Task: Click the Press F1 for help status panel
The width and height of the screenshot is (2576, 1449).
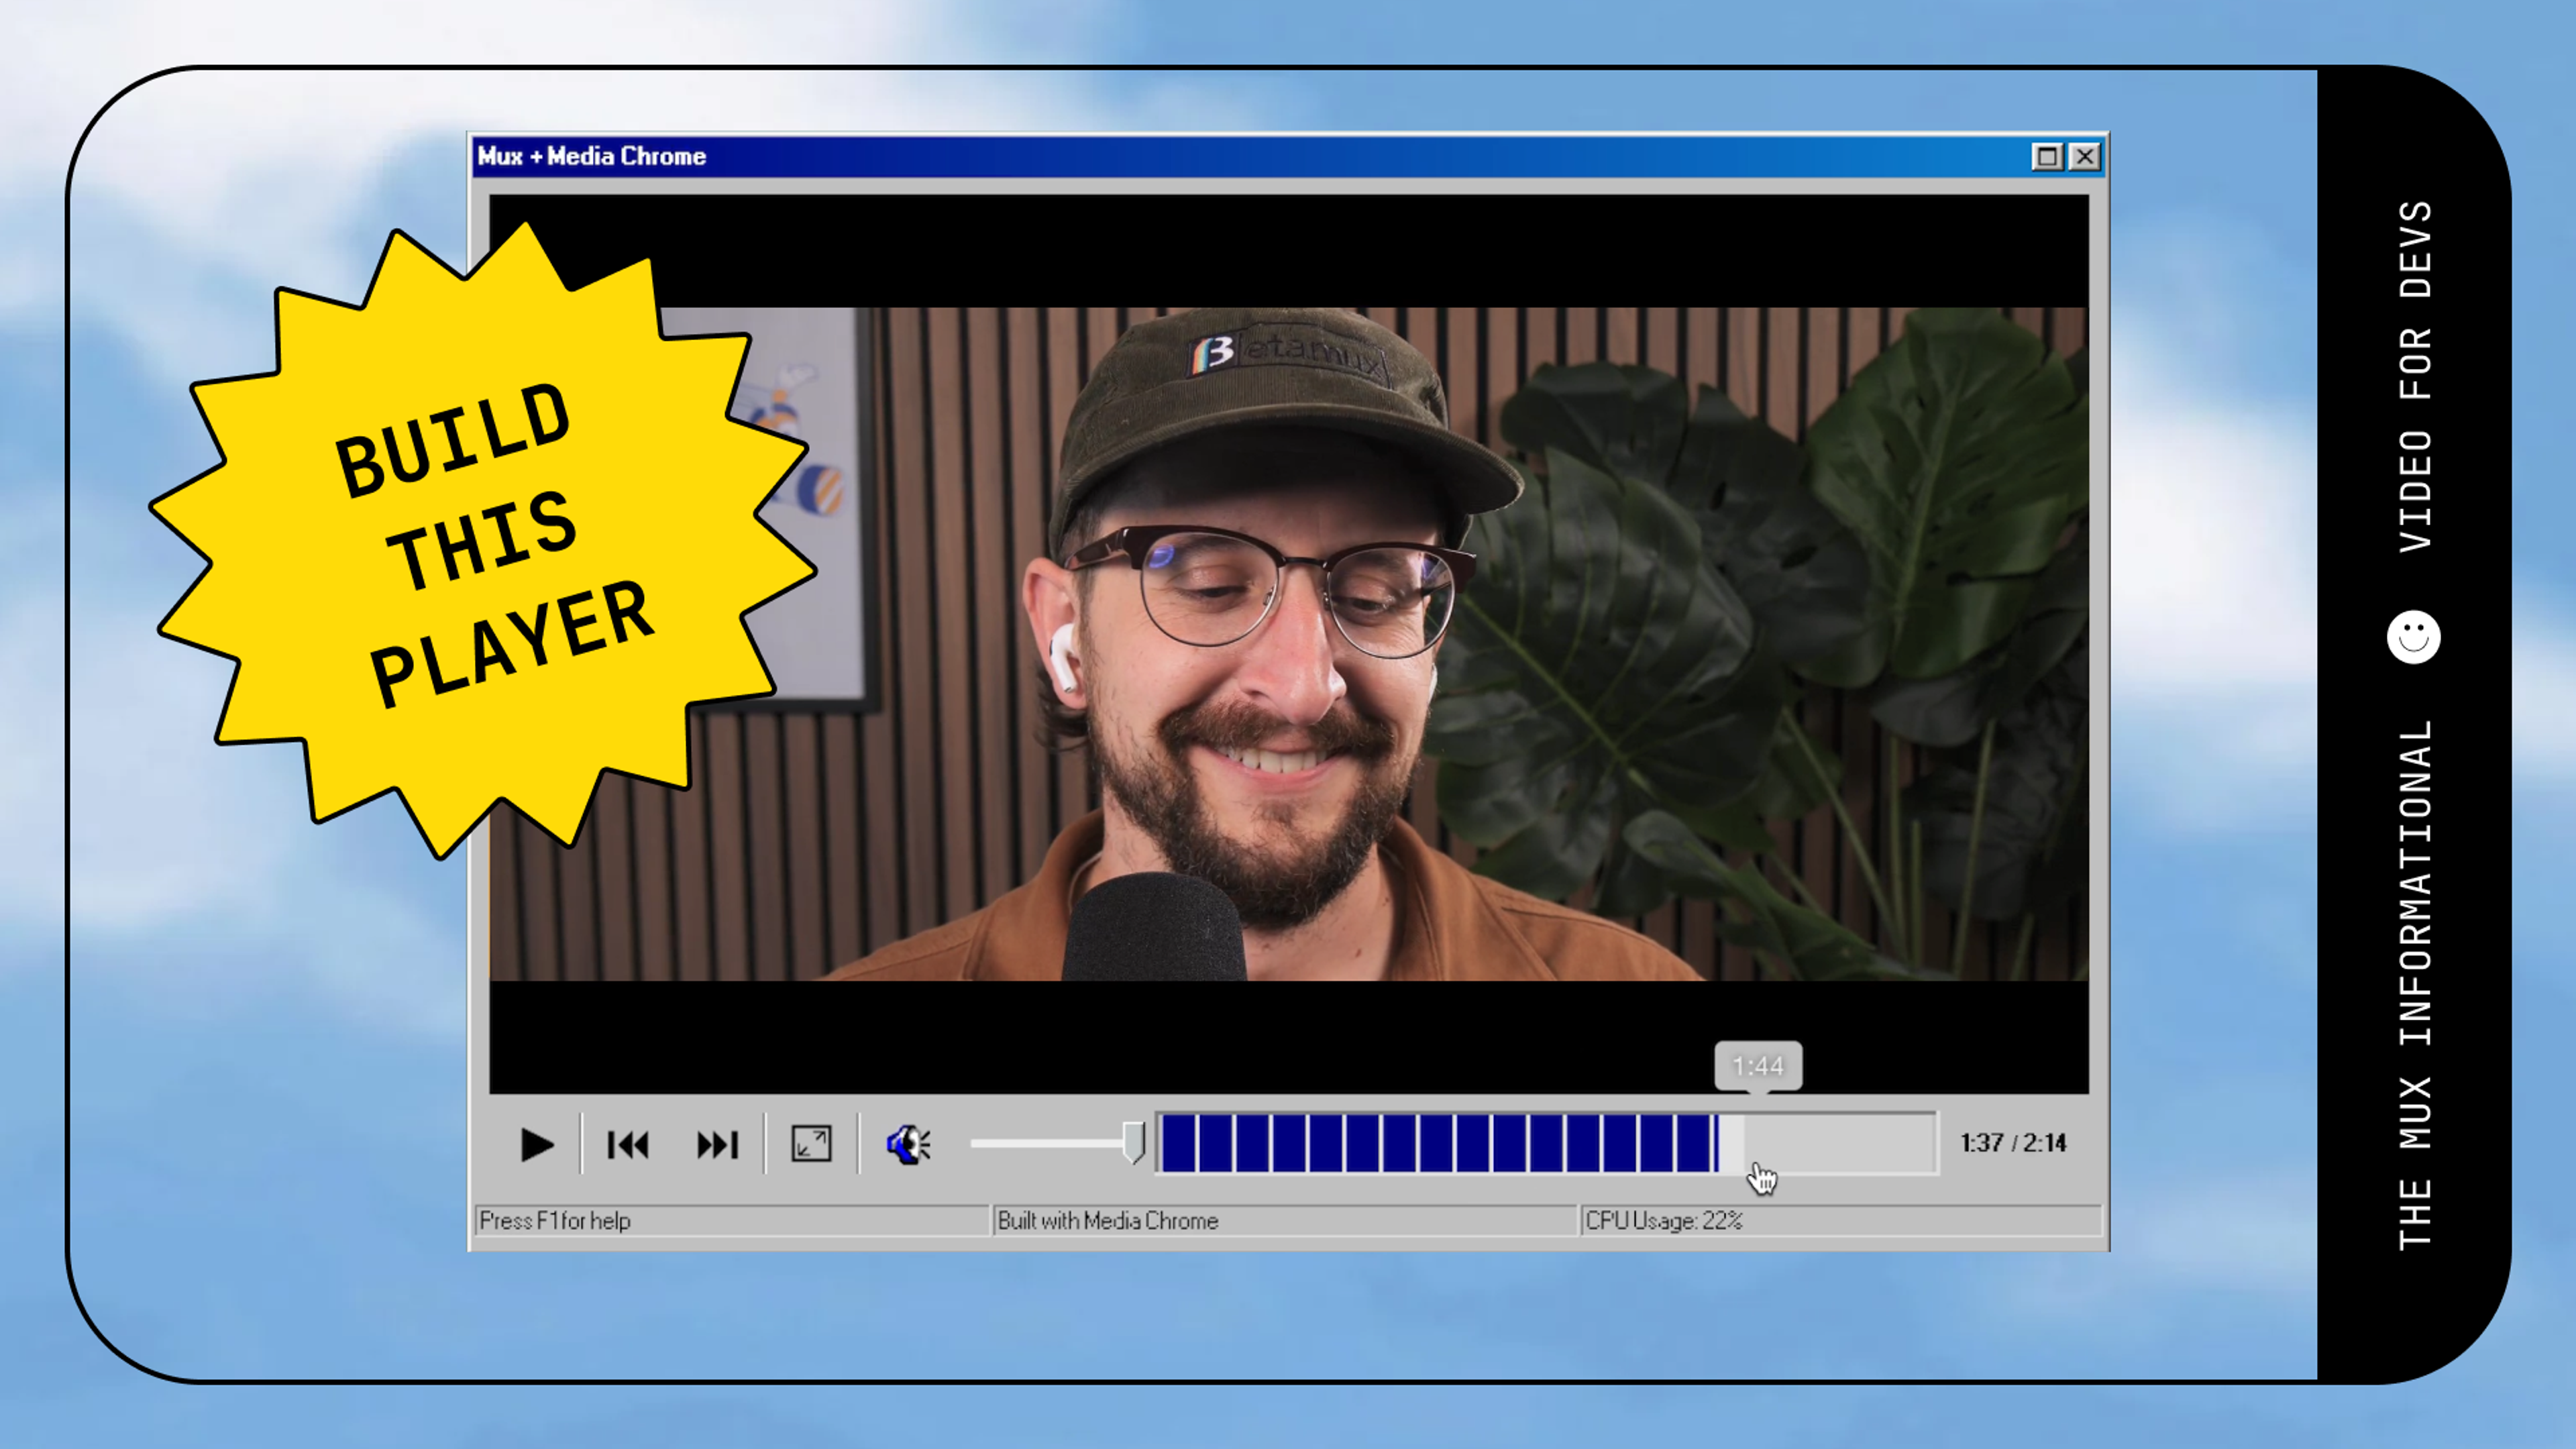Action: pyautogui.click(x=730, y=1220)
